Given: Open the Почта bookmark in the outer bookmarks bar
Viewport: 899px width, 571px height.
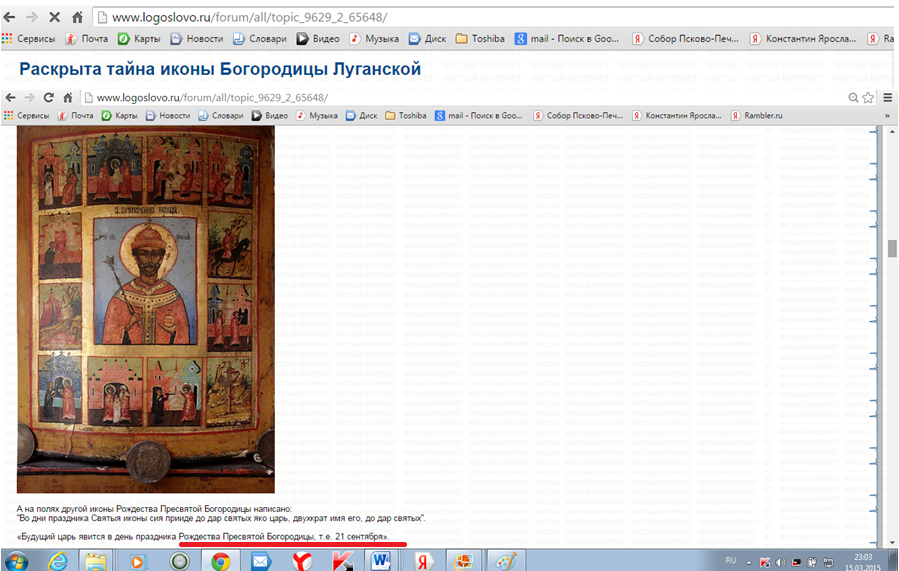Looking at the screenshot, I should point(87,39).
